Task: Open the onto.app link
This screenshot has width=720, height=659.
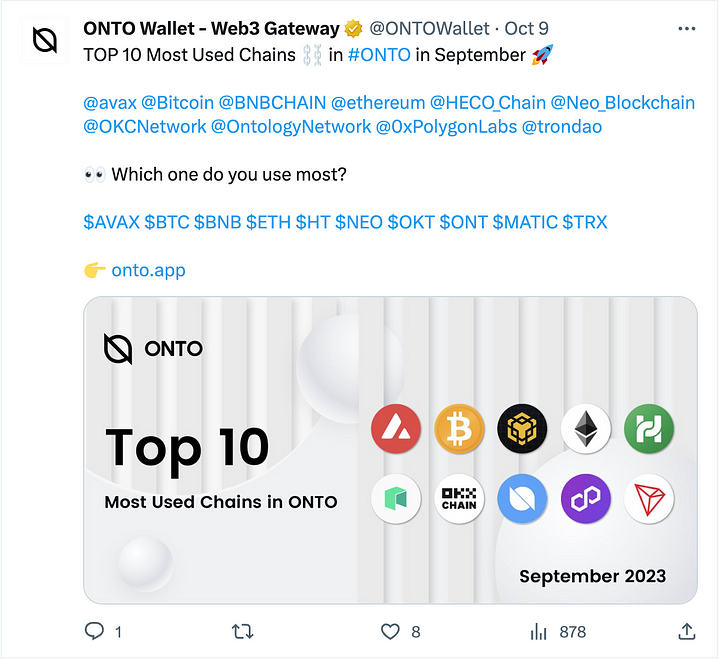Action: 148,270
